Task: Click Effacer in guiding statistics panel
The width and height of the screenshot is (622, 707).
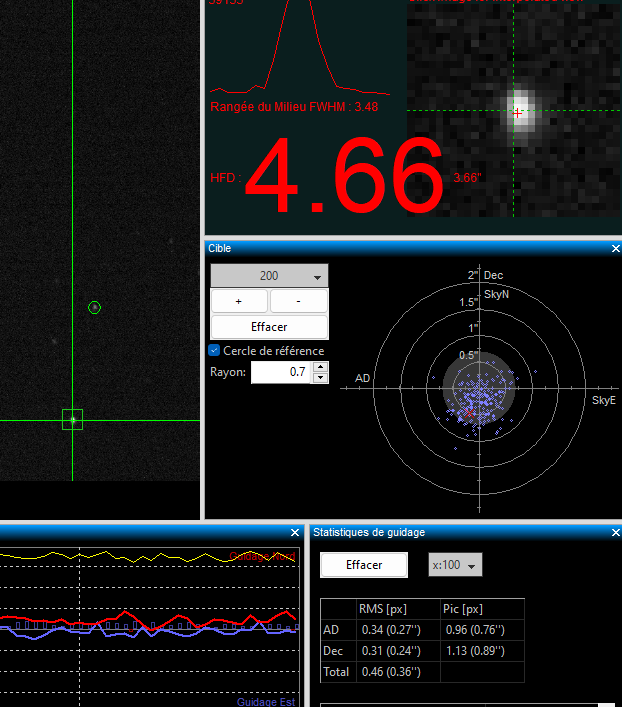Action: point(364,565)
